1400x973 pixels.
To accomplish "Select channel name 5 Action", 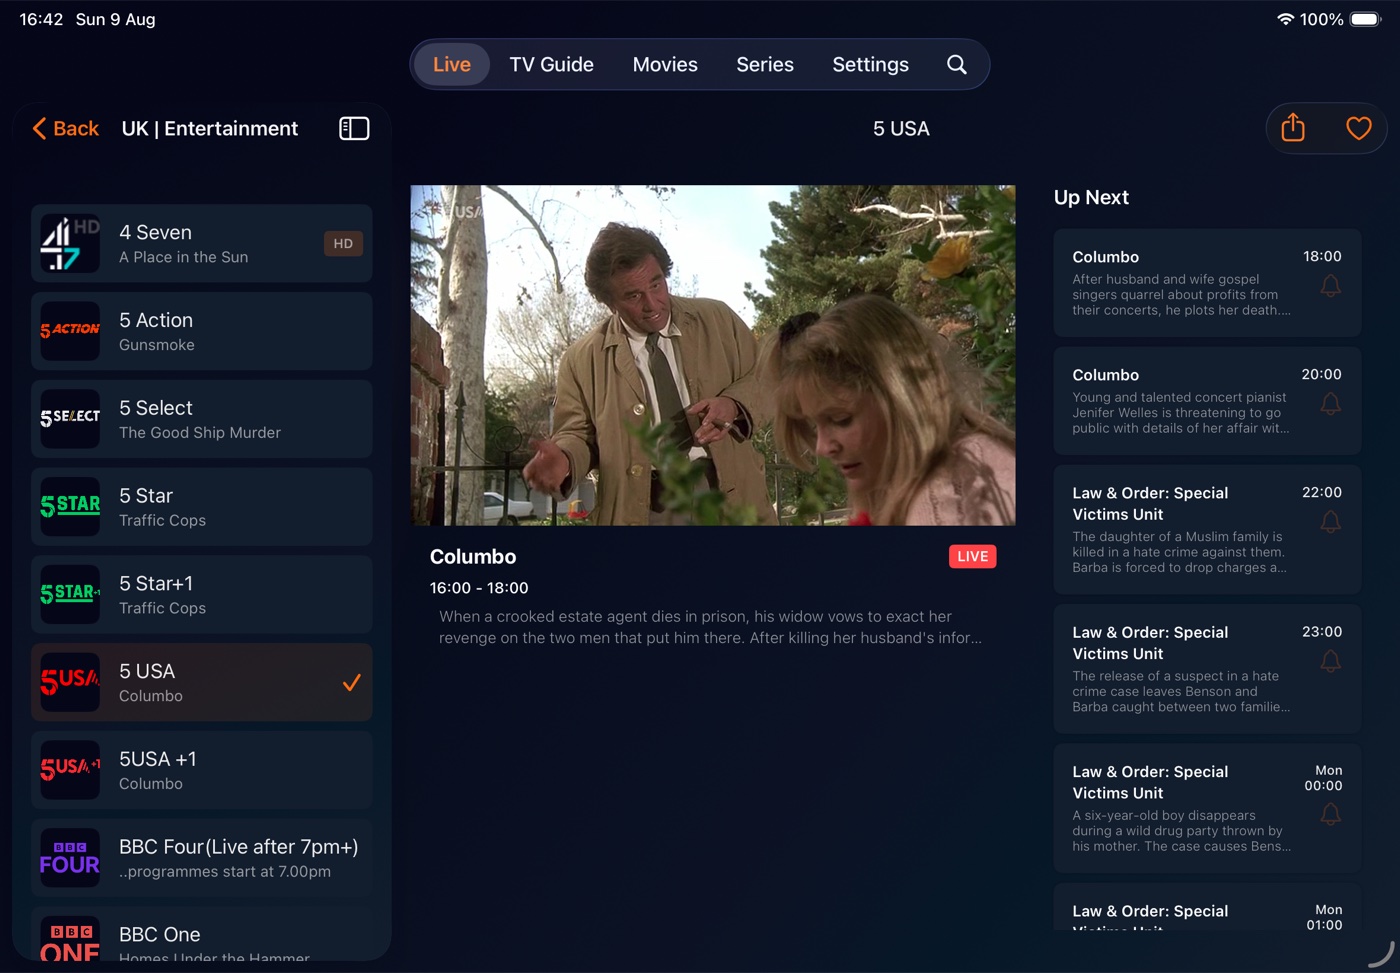I will 156,320.
